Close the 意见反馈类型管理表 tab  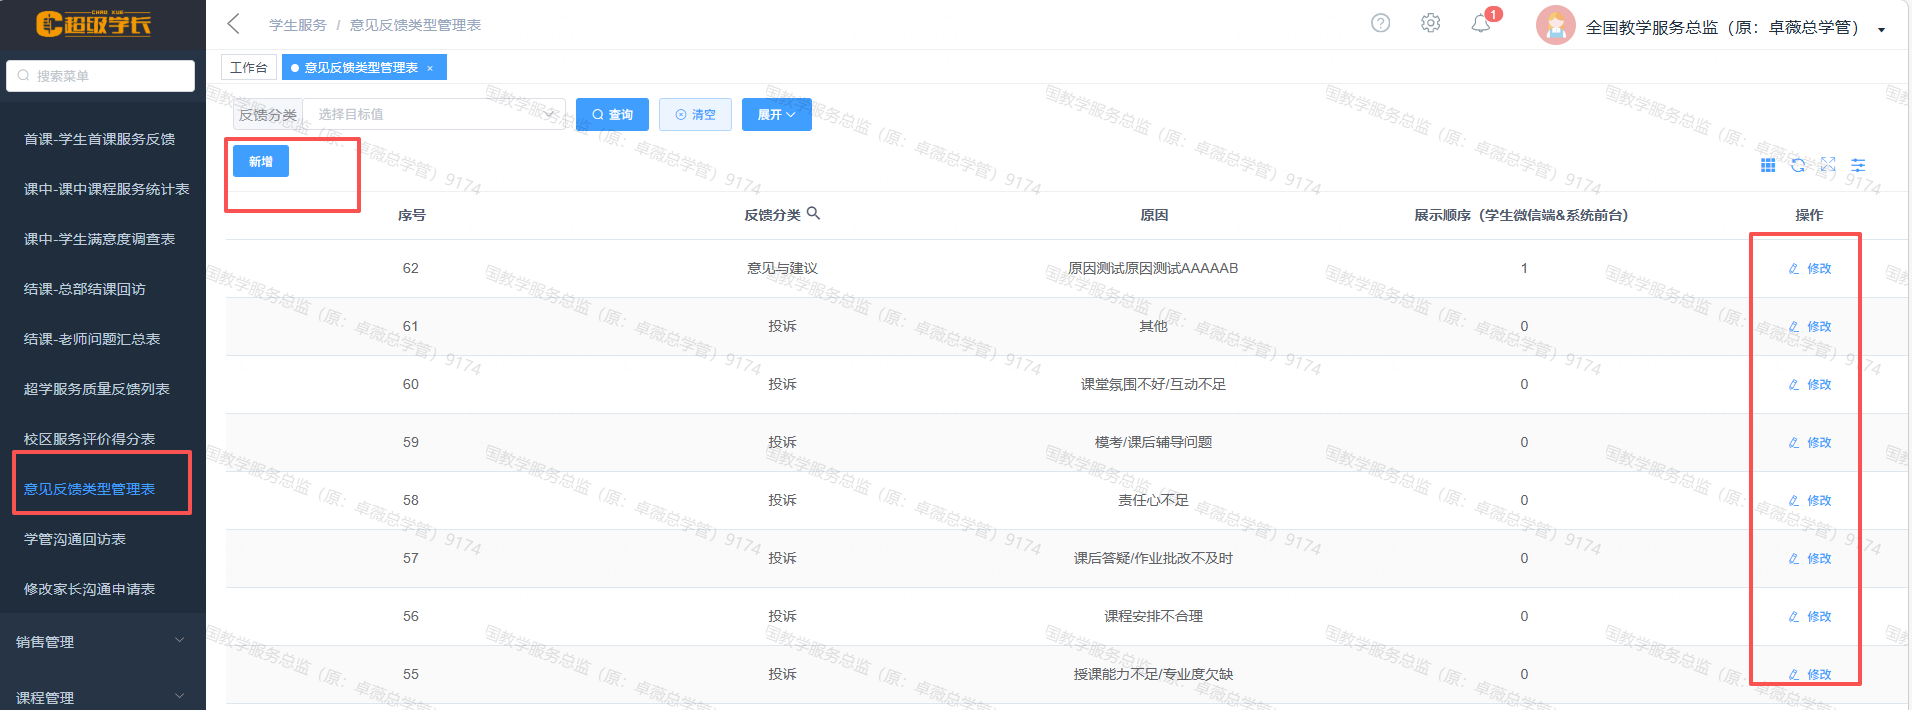click(x=430, y=68)
